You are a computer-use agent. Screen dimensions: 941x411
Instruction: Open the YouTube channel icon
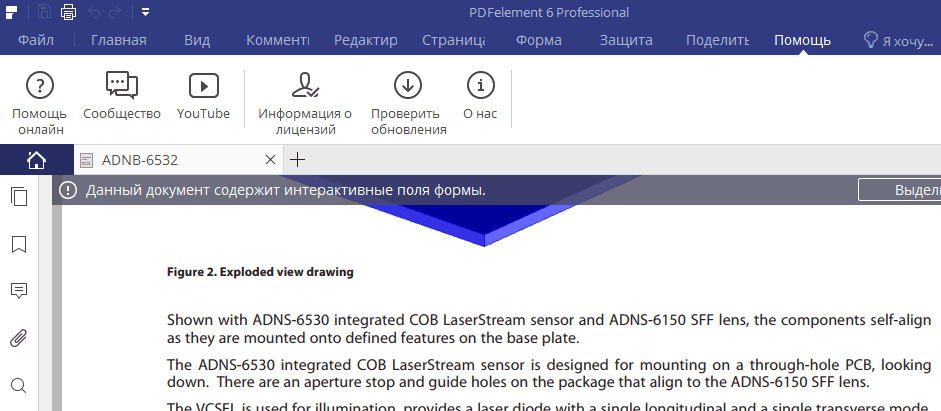[203, 87]
